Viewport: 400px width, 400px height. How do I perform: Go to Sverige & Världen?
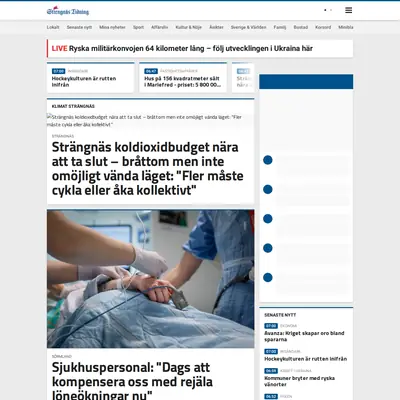point(249,27)
